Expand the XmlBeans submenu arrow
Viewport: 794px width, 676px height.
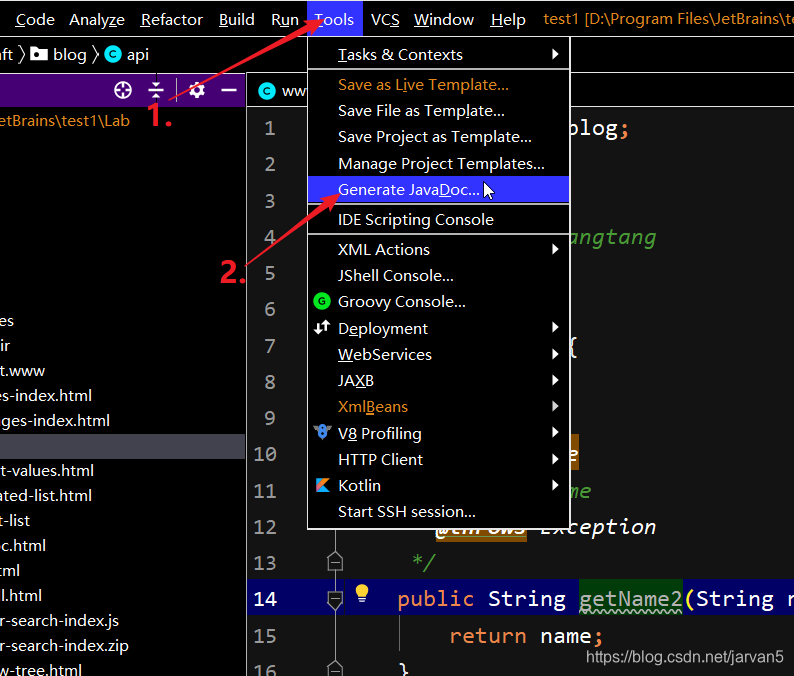tap(555, 406)
